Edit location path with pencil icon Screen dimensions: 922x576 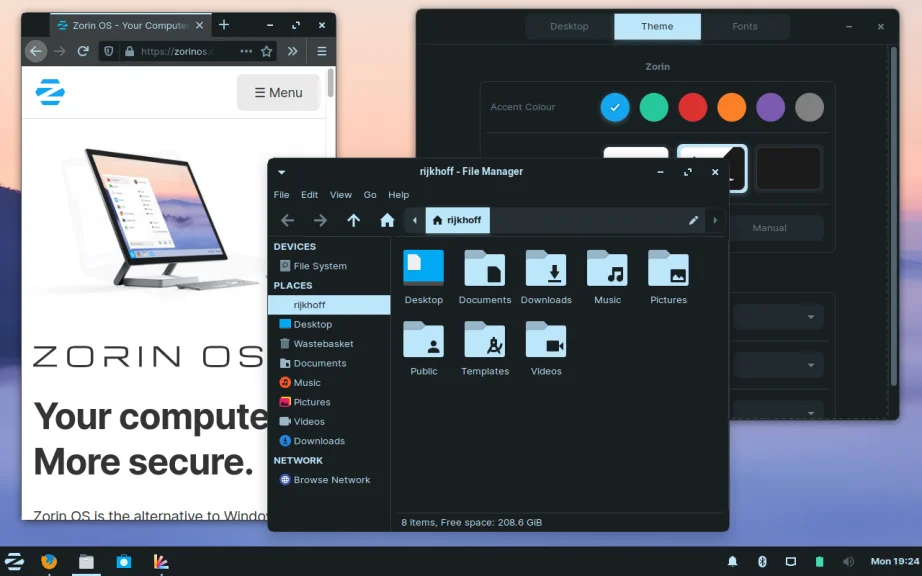[x=693, y=220]
